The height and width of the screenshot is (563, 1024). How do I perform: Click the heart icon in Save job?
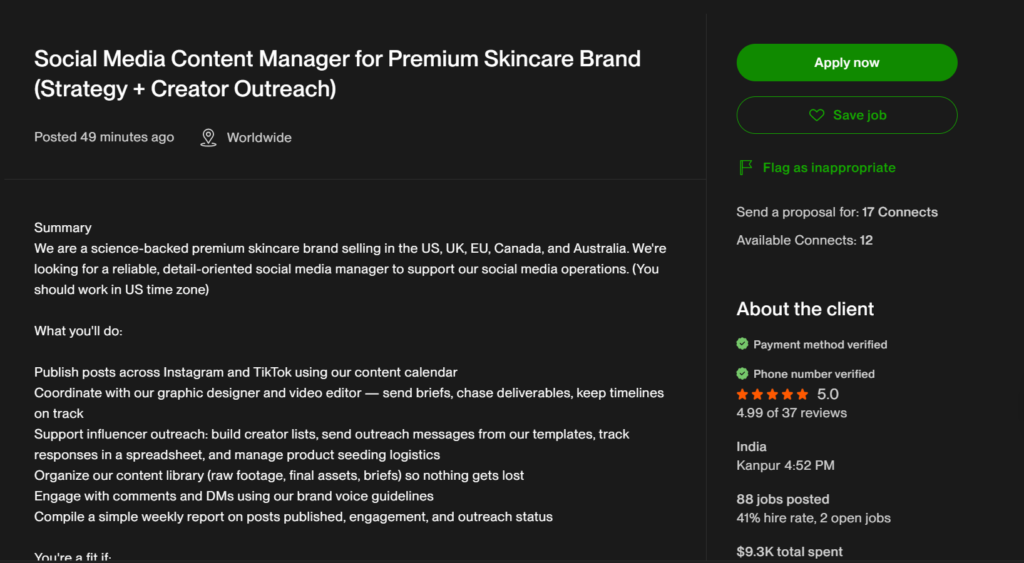[816, 115]
